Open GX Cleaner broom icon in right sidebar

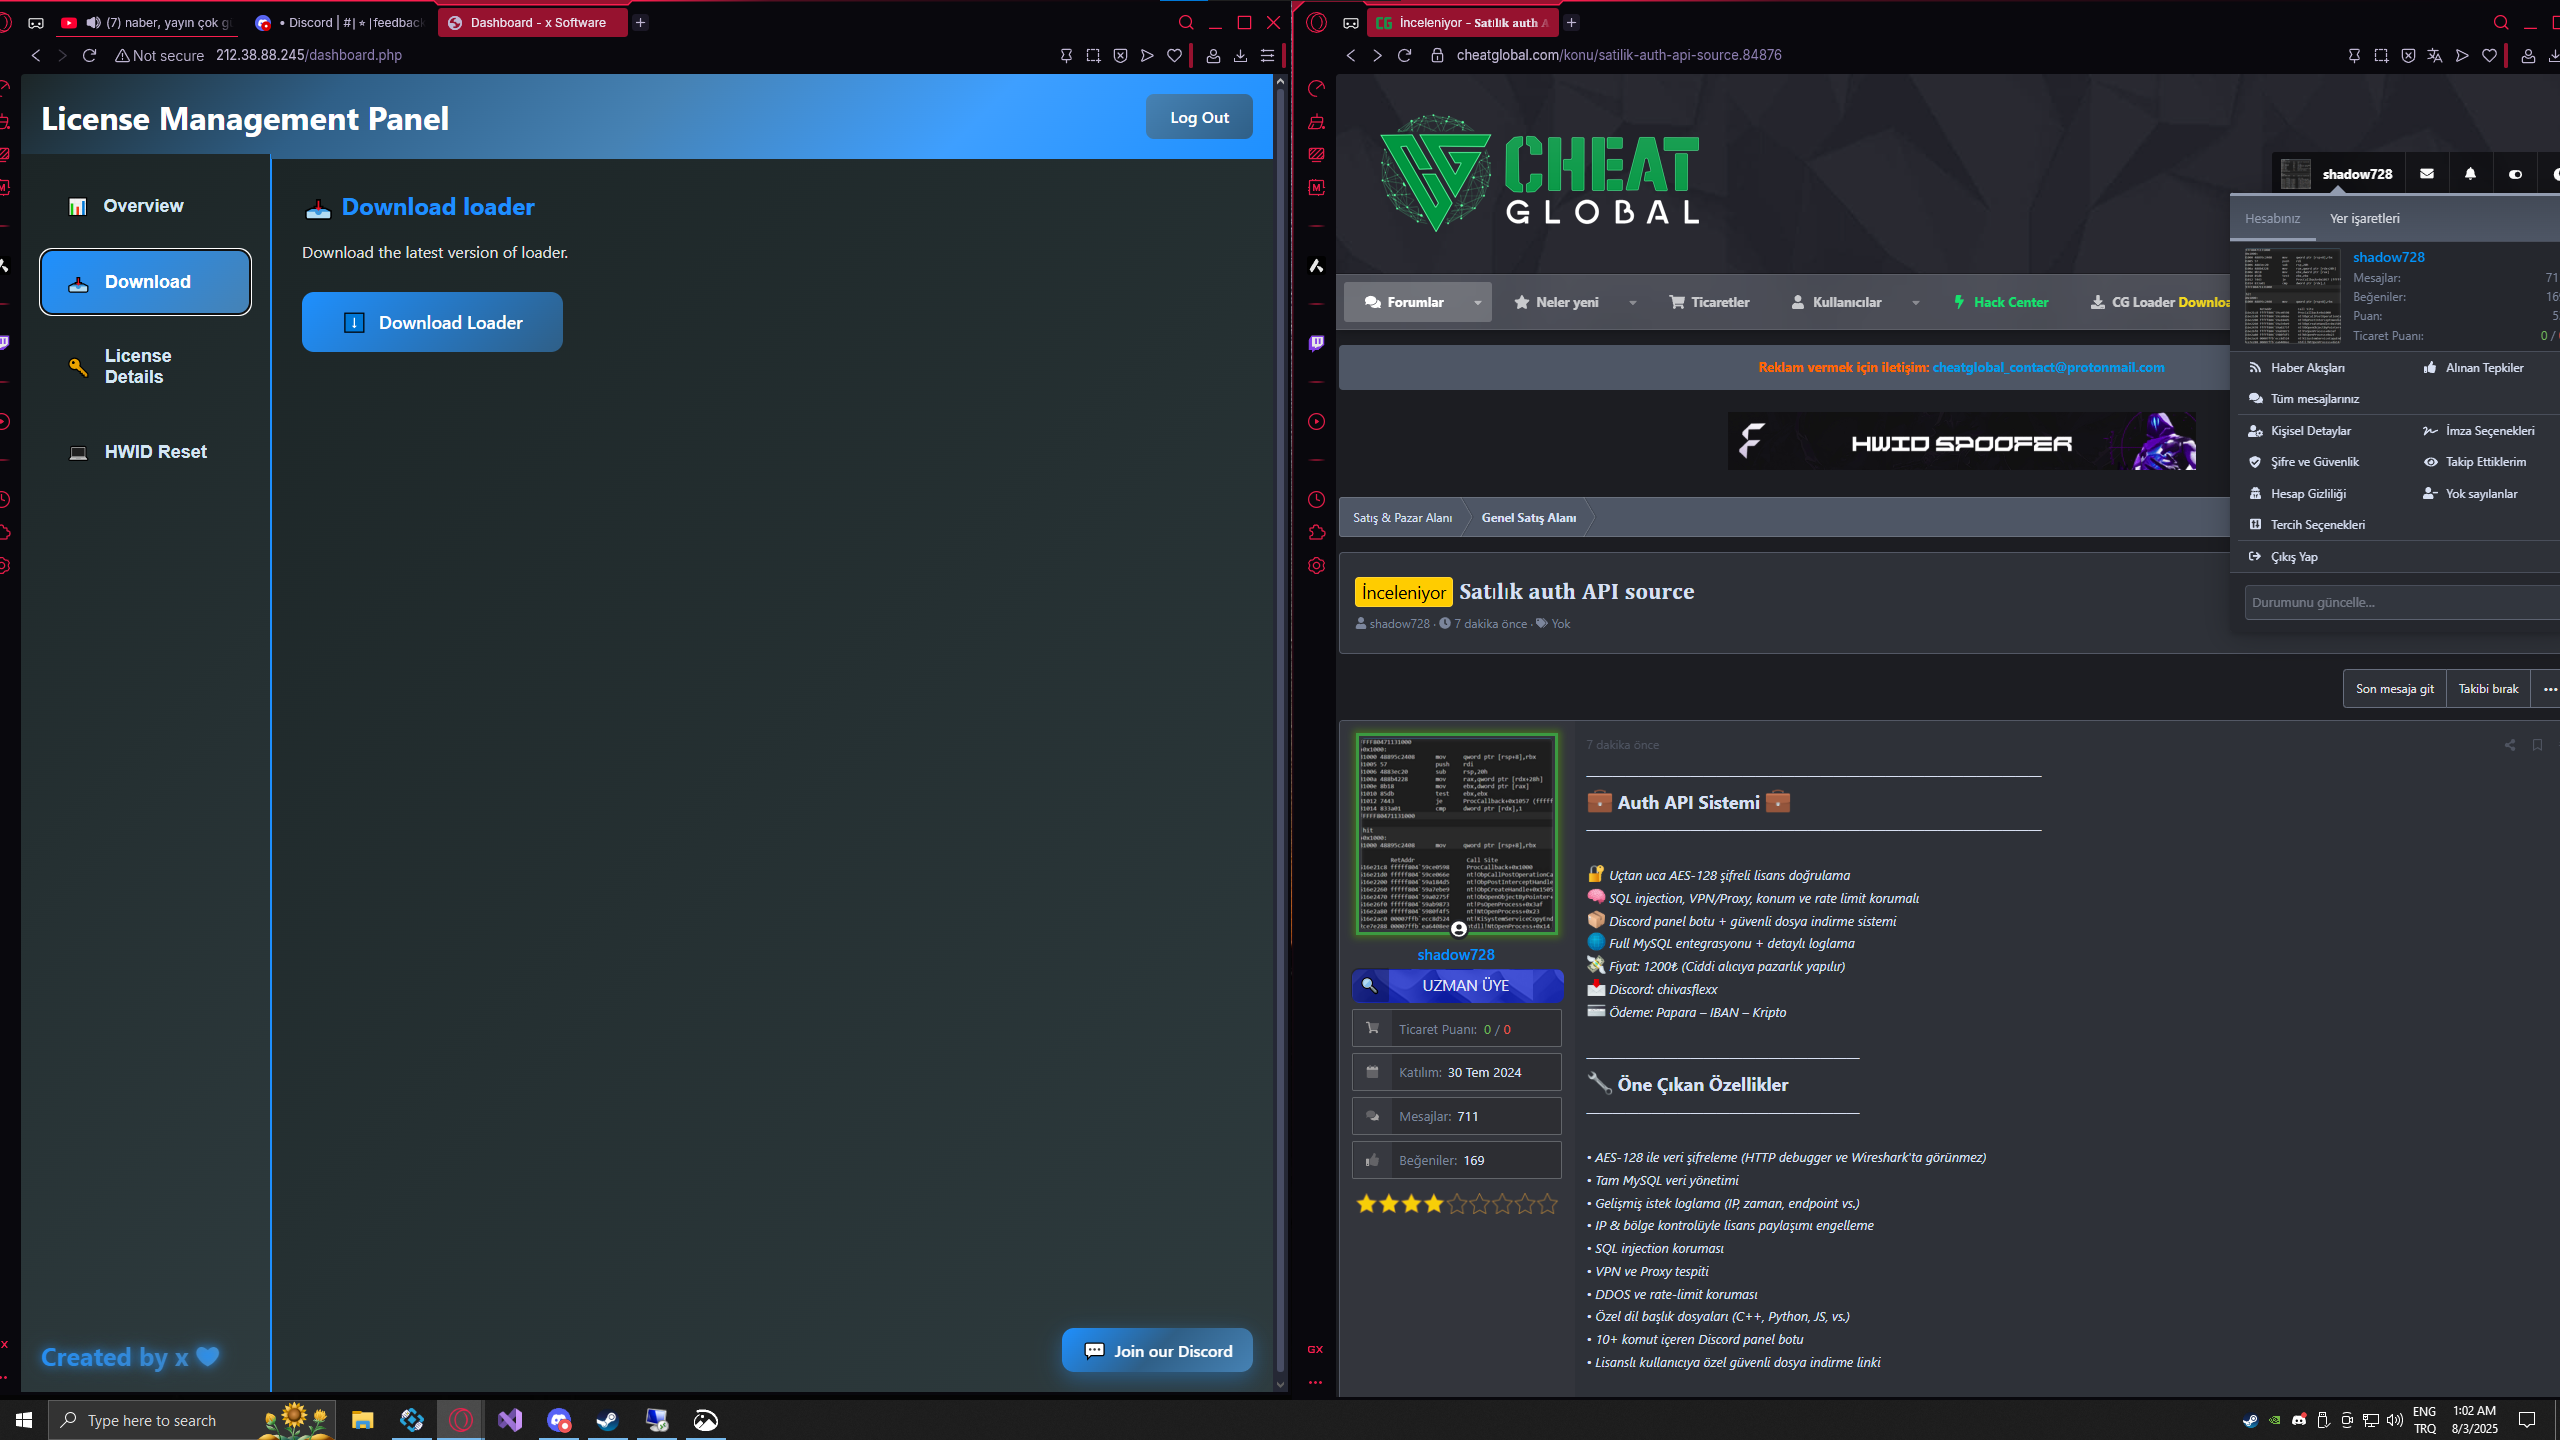pos(1316,121)
